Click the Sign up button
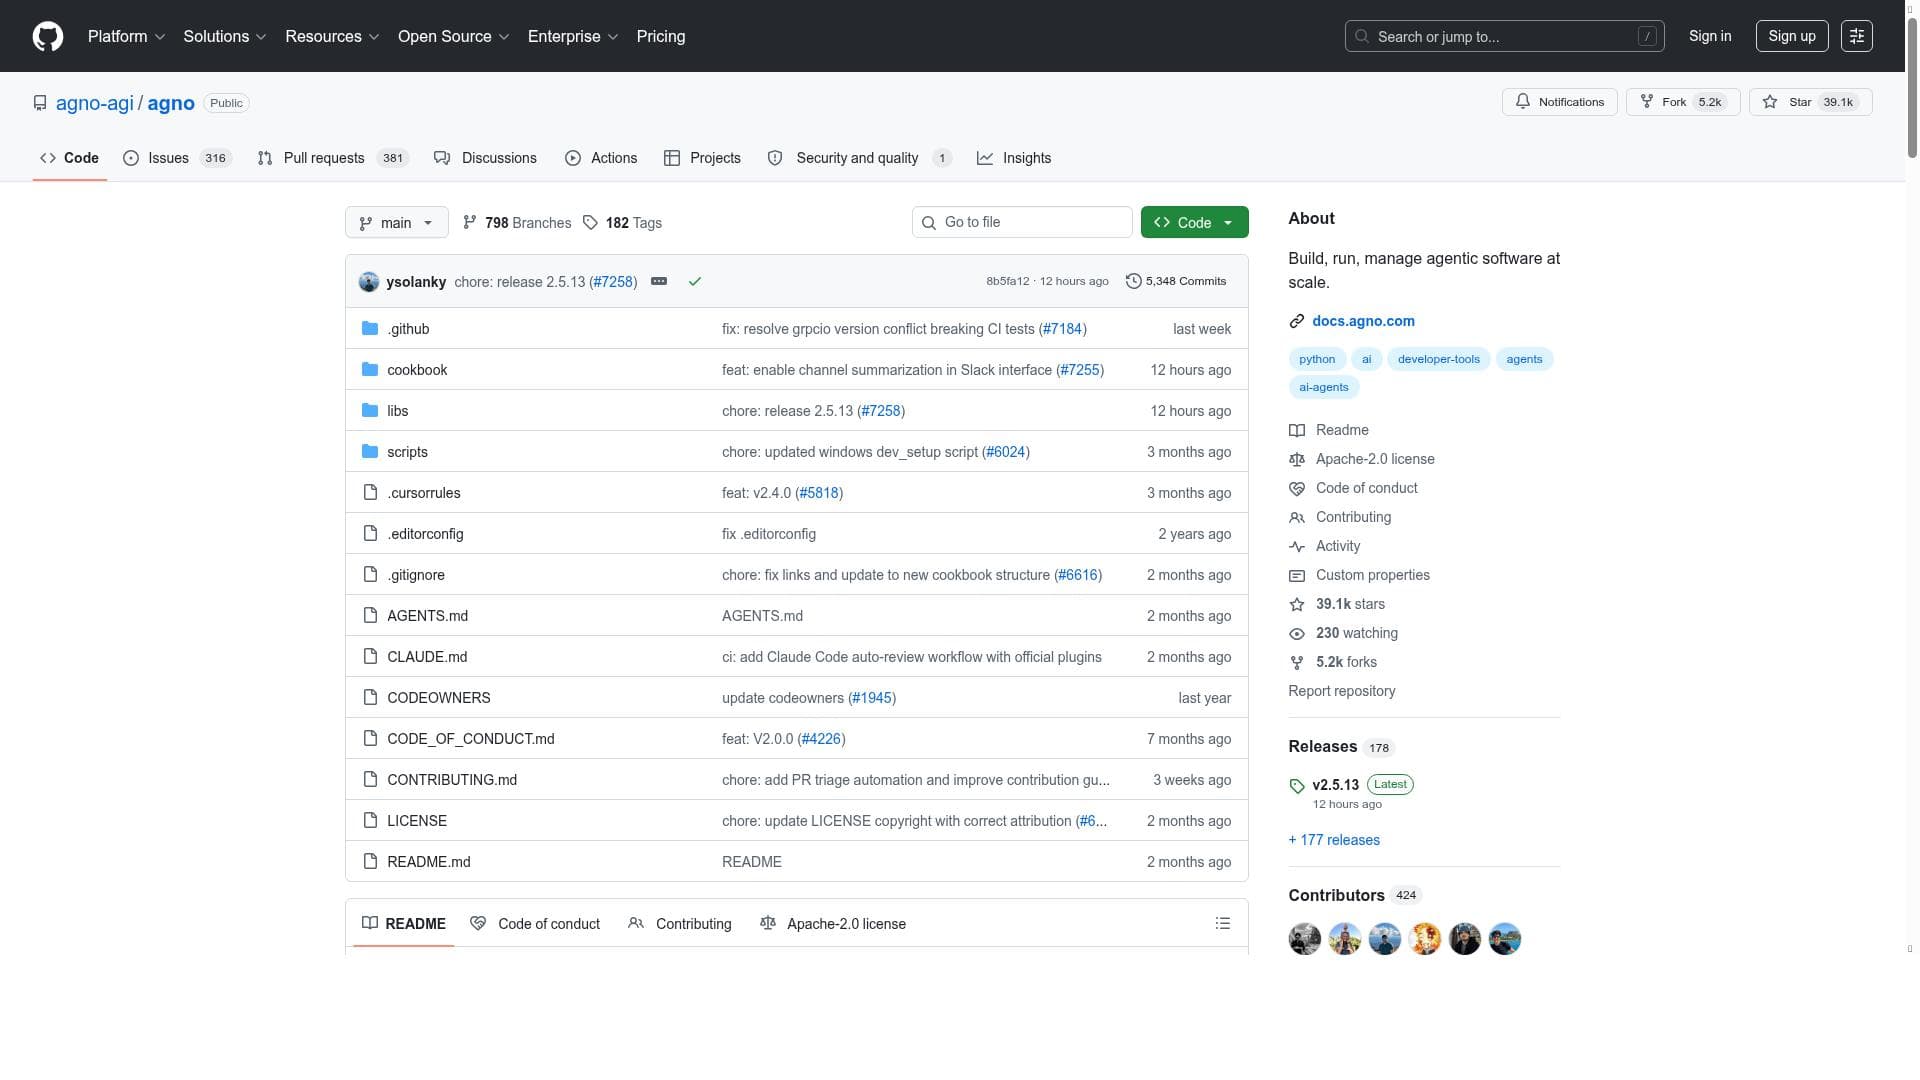1920x1080 pixels. point(1791,36)
